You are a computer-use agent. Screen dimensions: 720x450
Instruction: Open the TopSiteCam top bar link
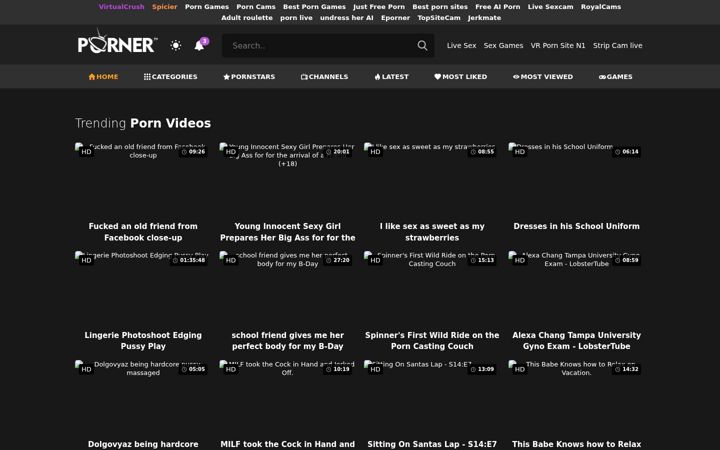(439, 18)
